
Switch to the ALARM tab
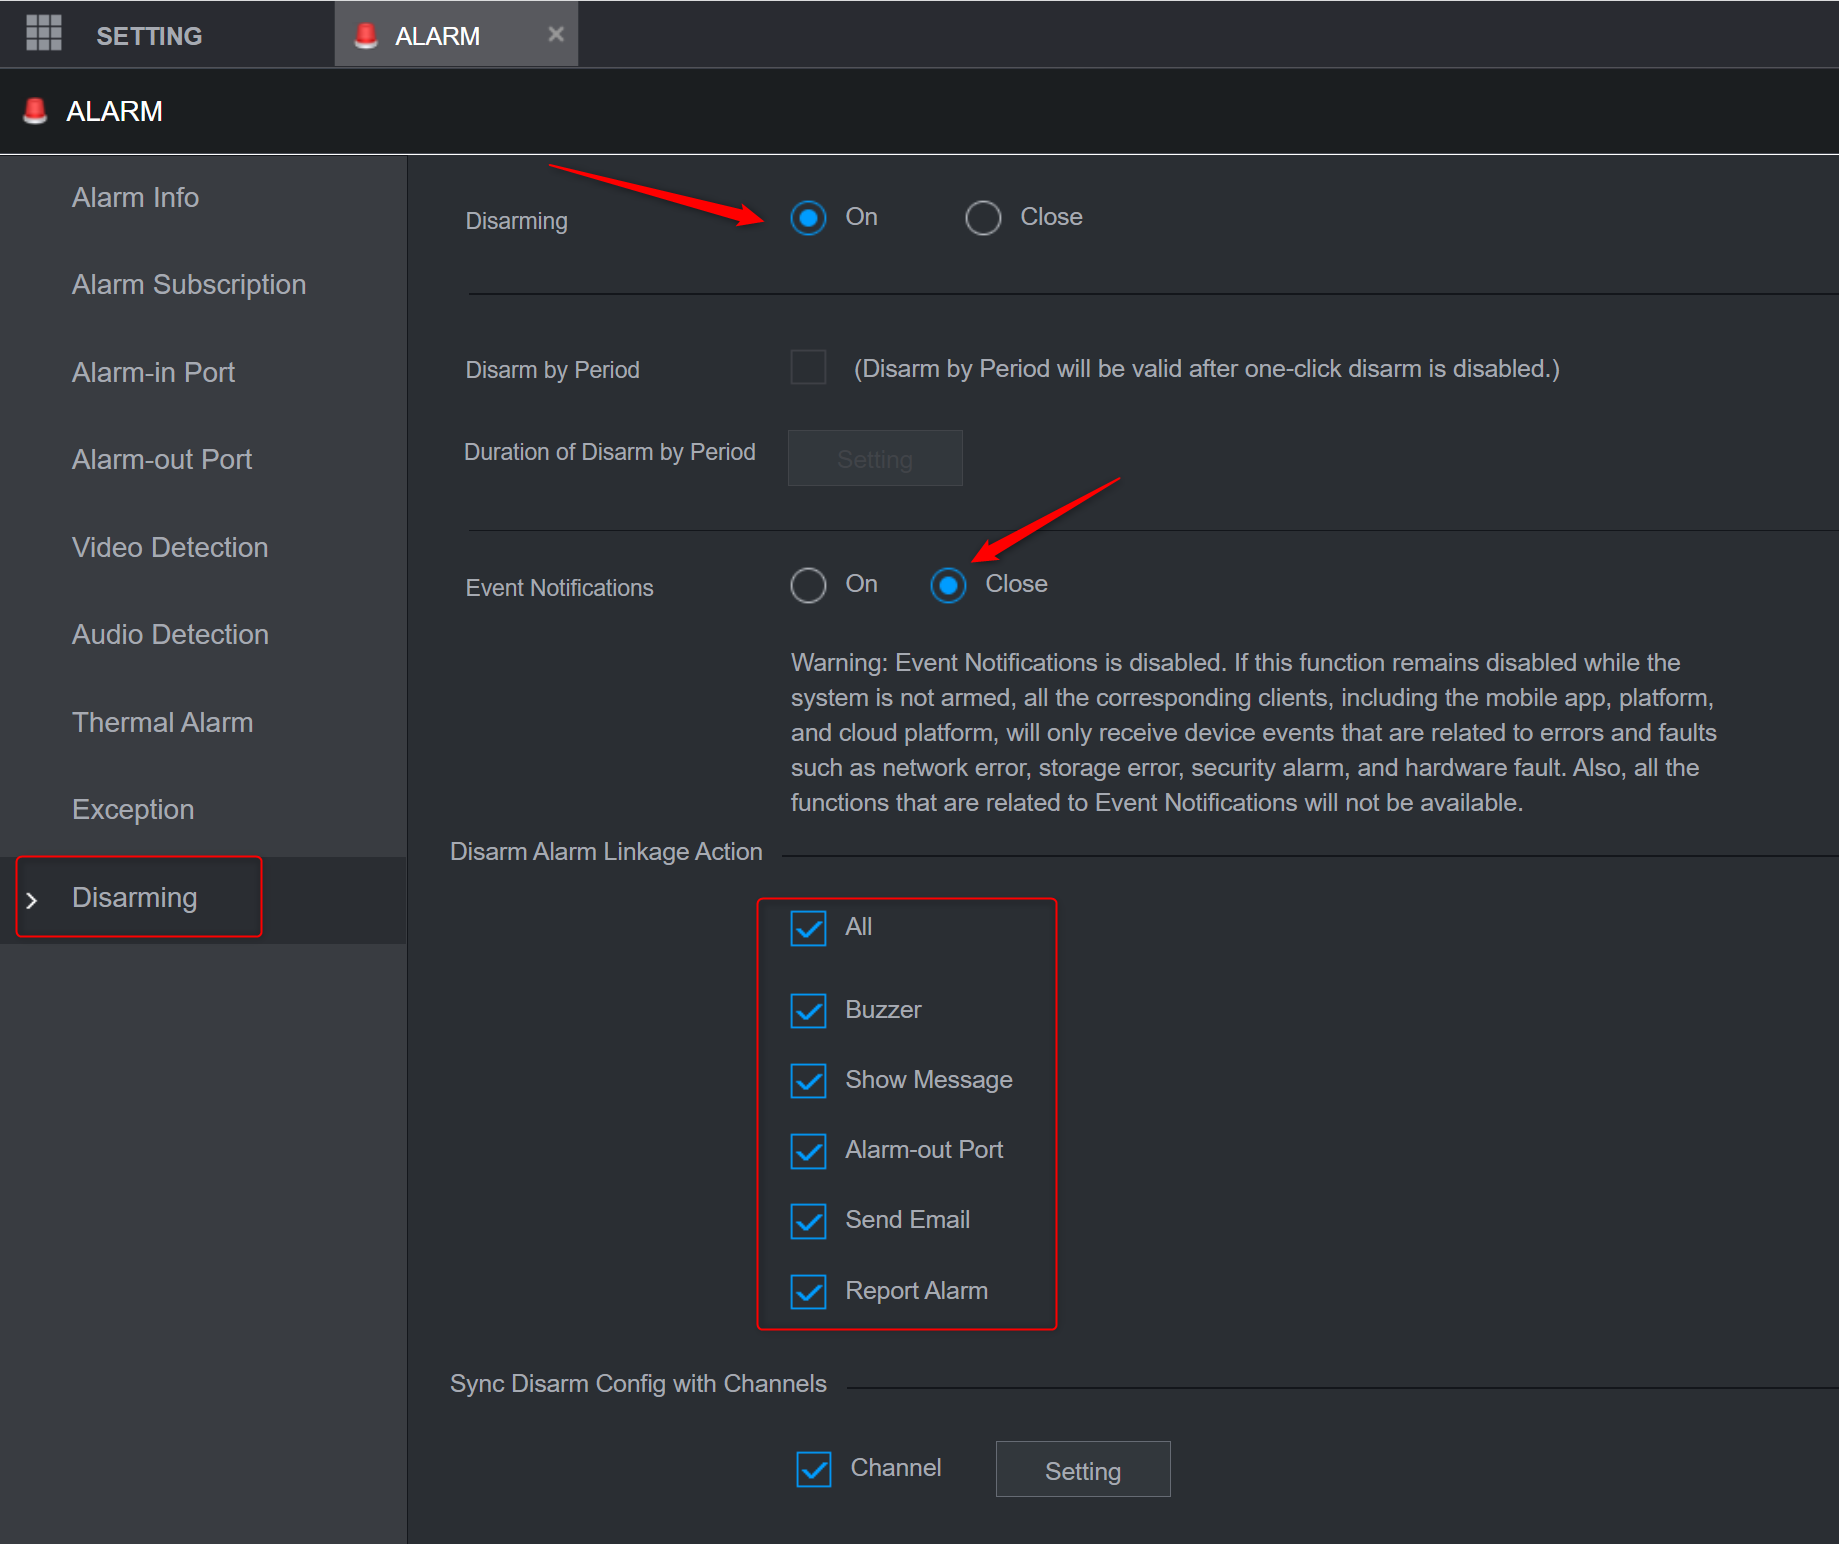(x=438, y=34)
